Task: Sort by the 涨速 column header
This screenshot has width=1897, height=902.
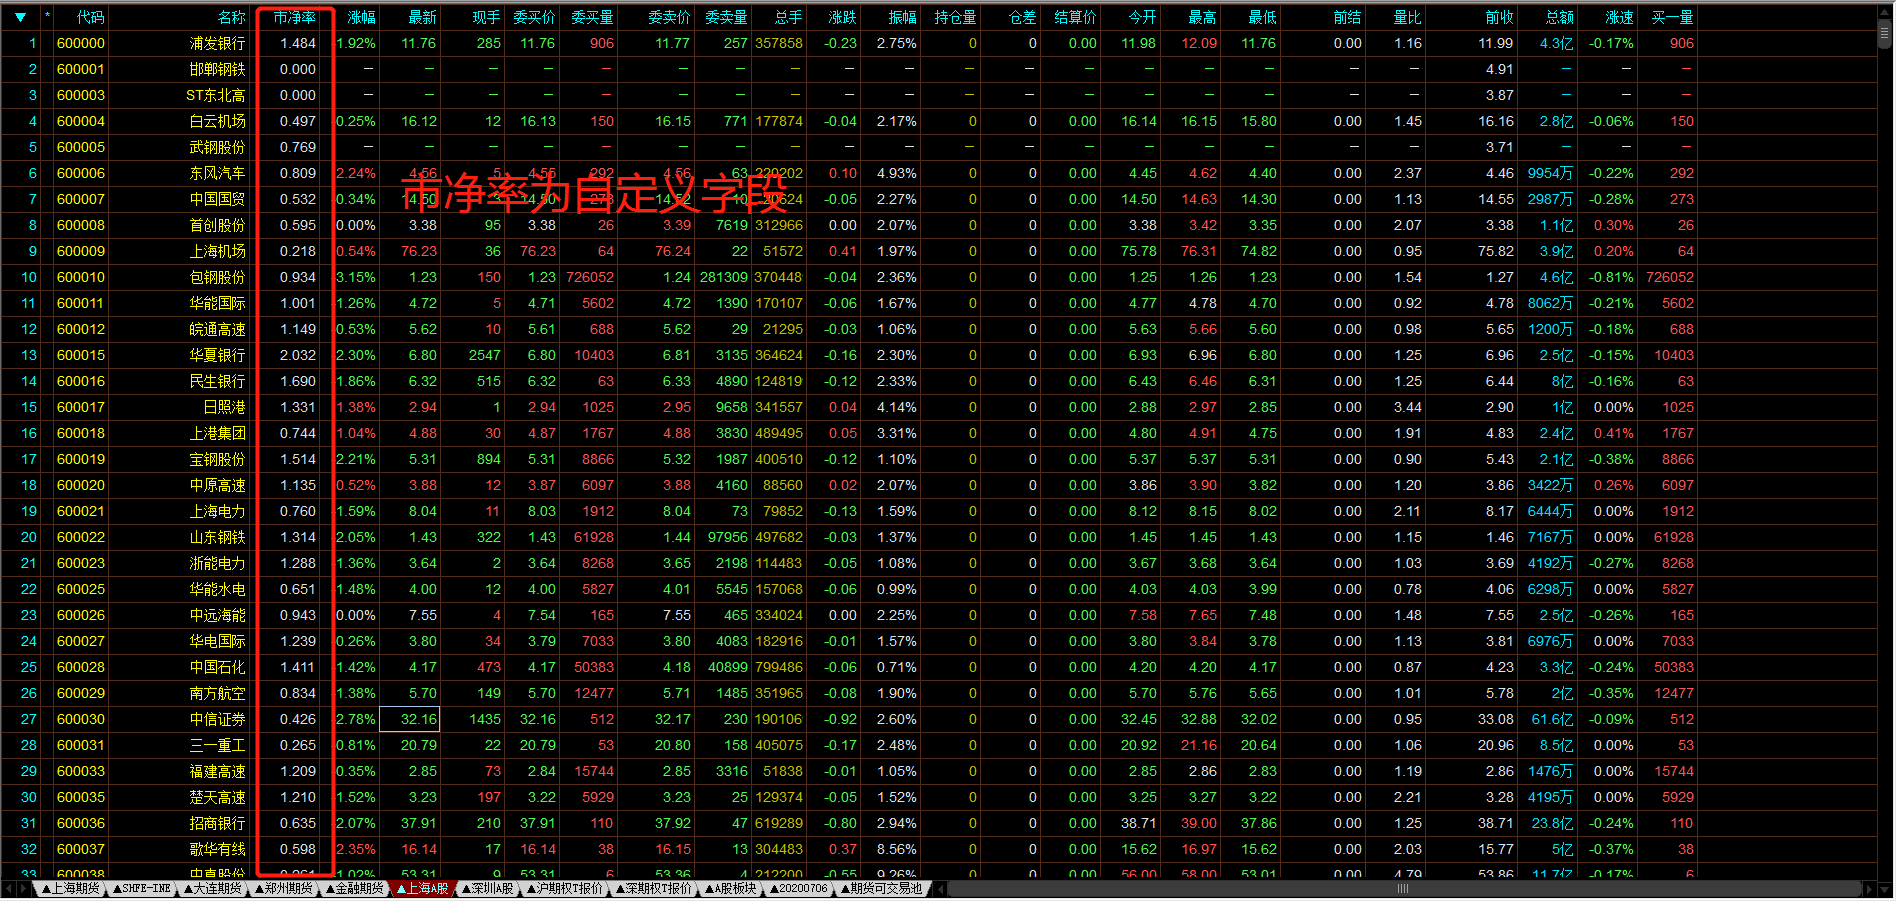Action: click(1619, 17)
